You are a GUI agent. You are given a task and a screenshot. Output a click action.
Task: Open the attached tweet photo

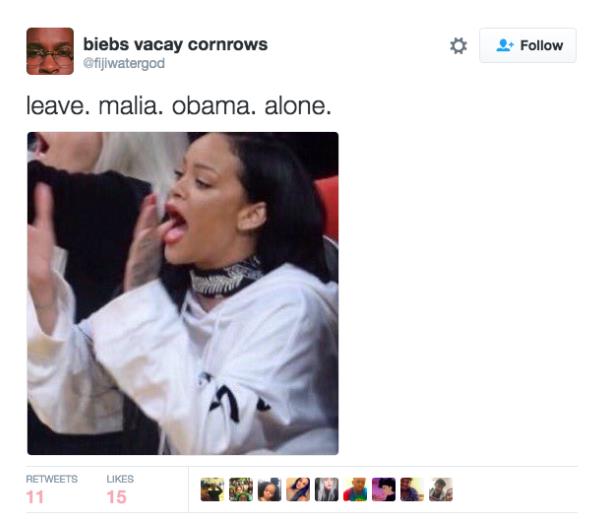click(x=183, y=293)
